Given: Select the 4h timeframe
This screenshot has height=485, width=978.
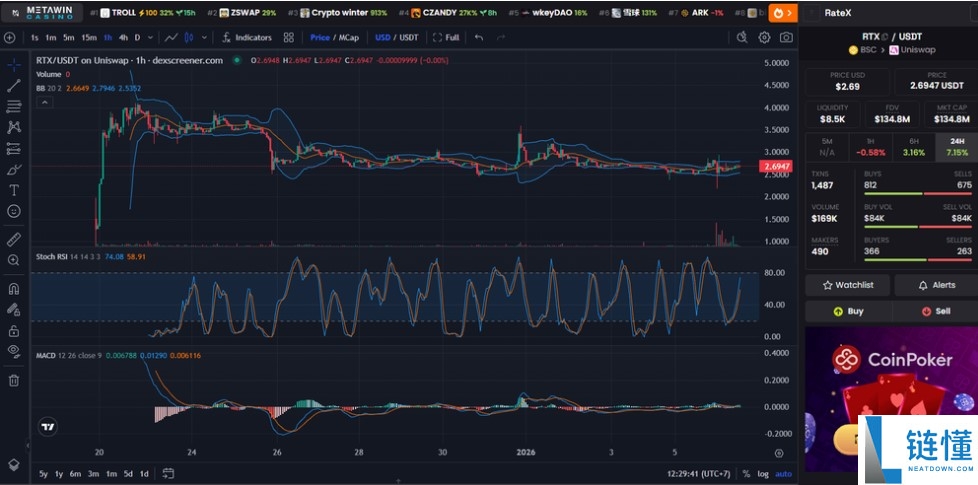Looking at the screenshot, I should (123, 37).
